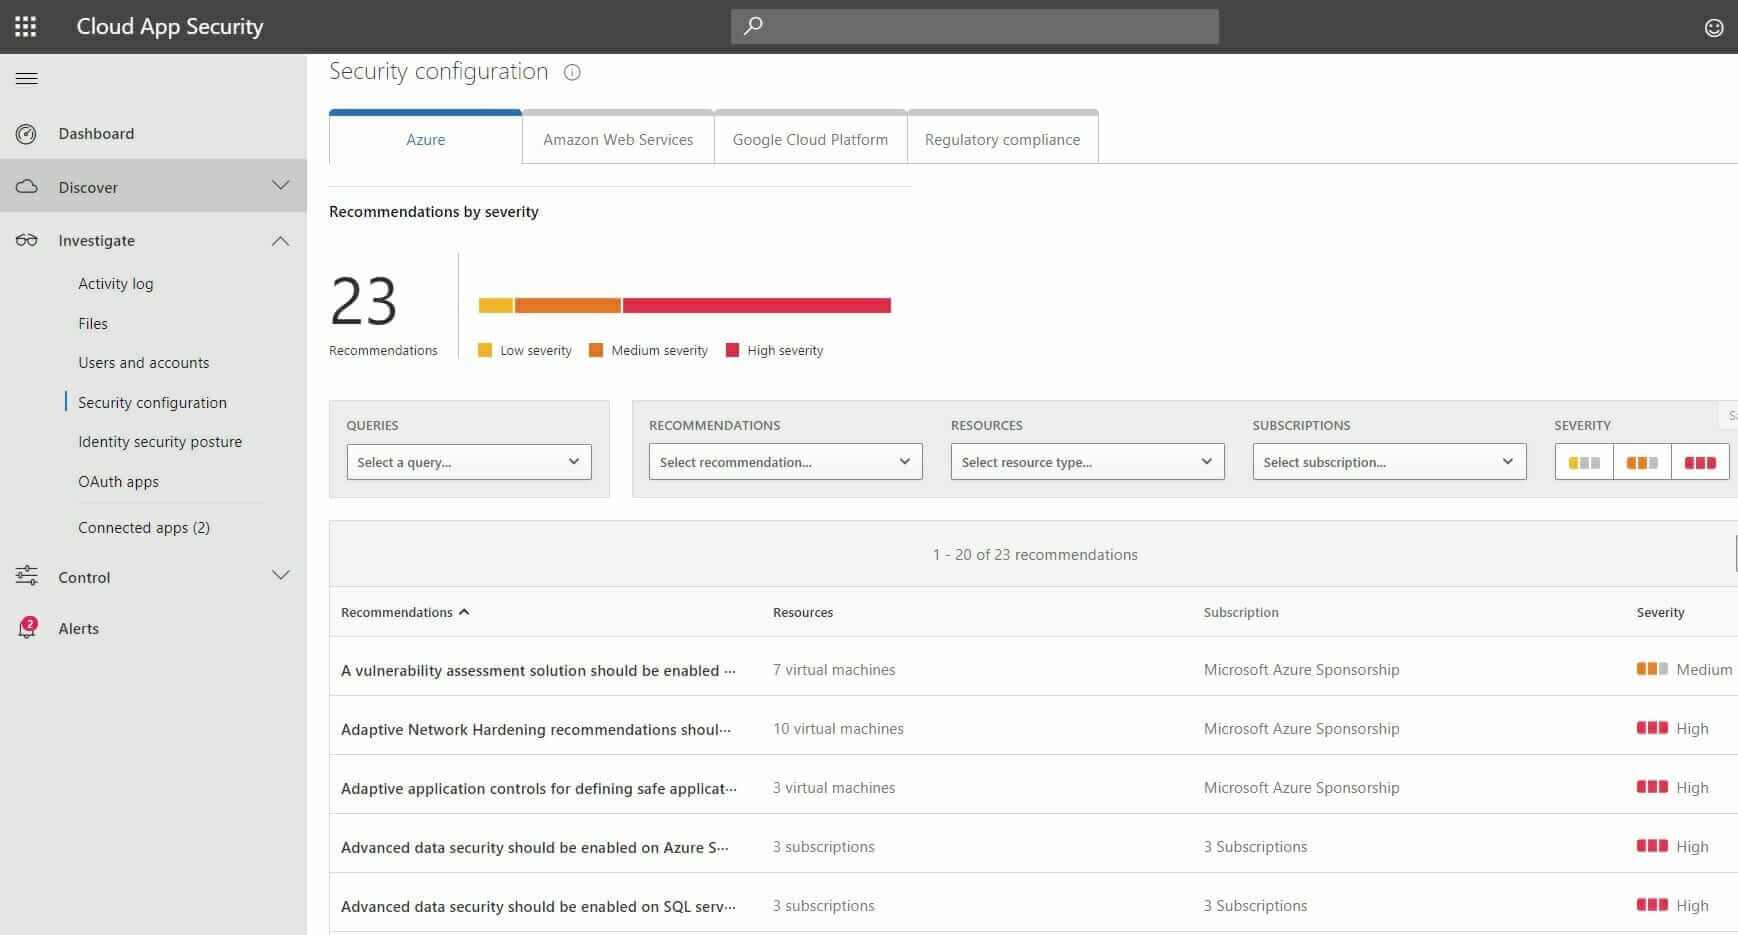The height and width of the screenshot is (935, 1738).
Task: Open the Alerts bell icon
Action: tap(27, 628)
